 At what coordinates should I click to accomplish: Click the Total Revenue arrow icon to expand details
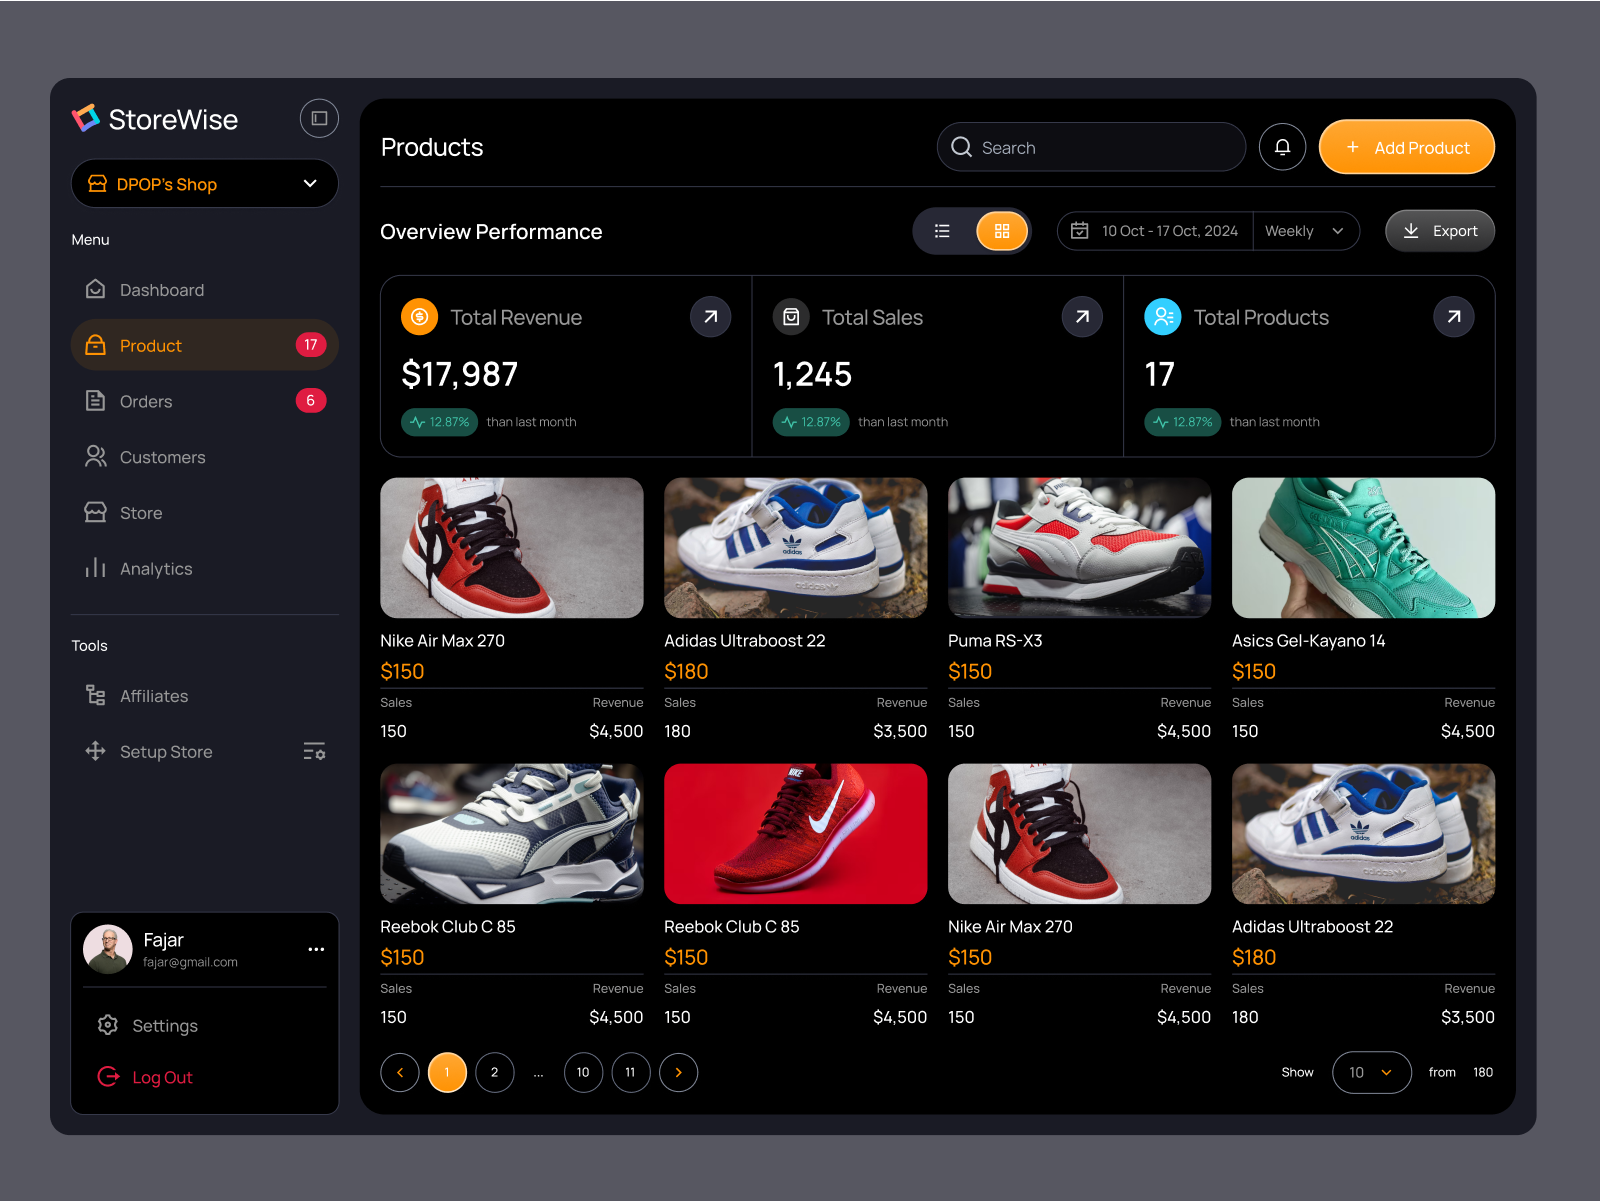click(710, 316)
